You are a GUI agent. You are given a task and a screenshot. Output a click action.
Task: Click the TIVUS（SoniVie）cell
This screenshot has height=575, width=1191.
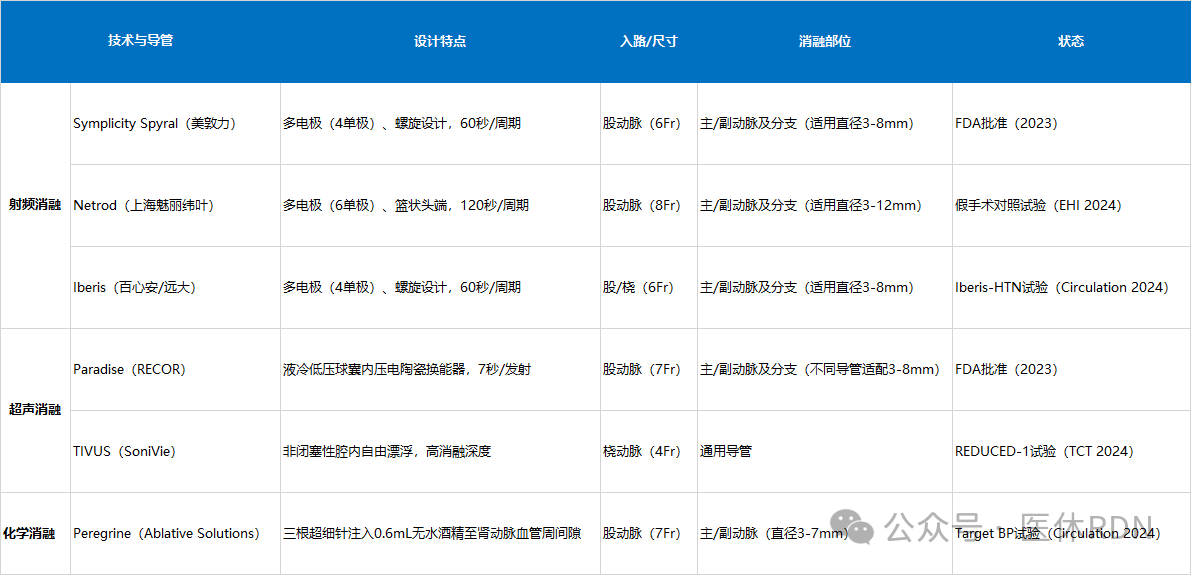pos(175,452)
